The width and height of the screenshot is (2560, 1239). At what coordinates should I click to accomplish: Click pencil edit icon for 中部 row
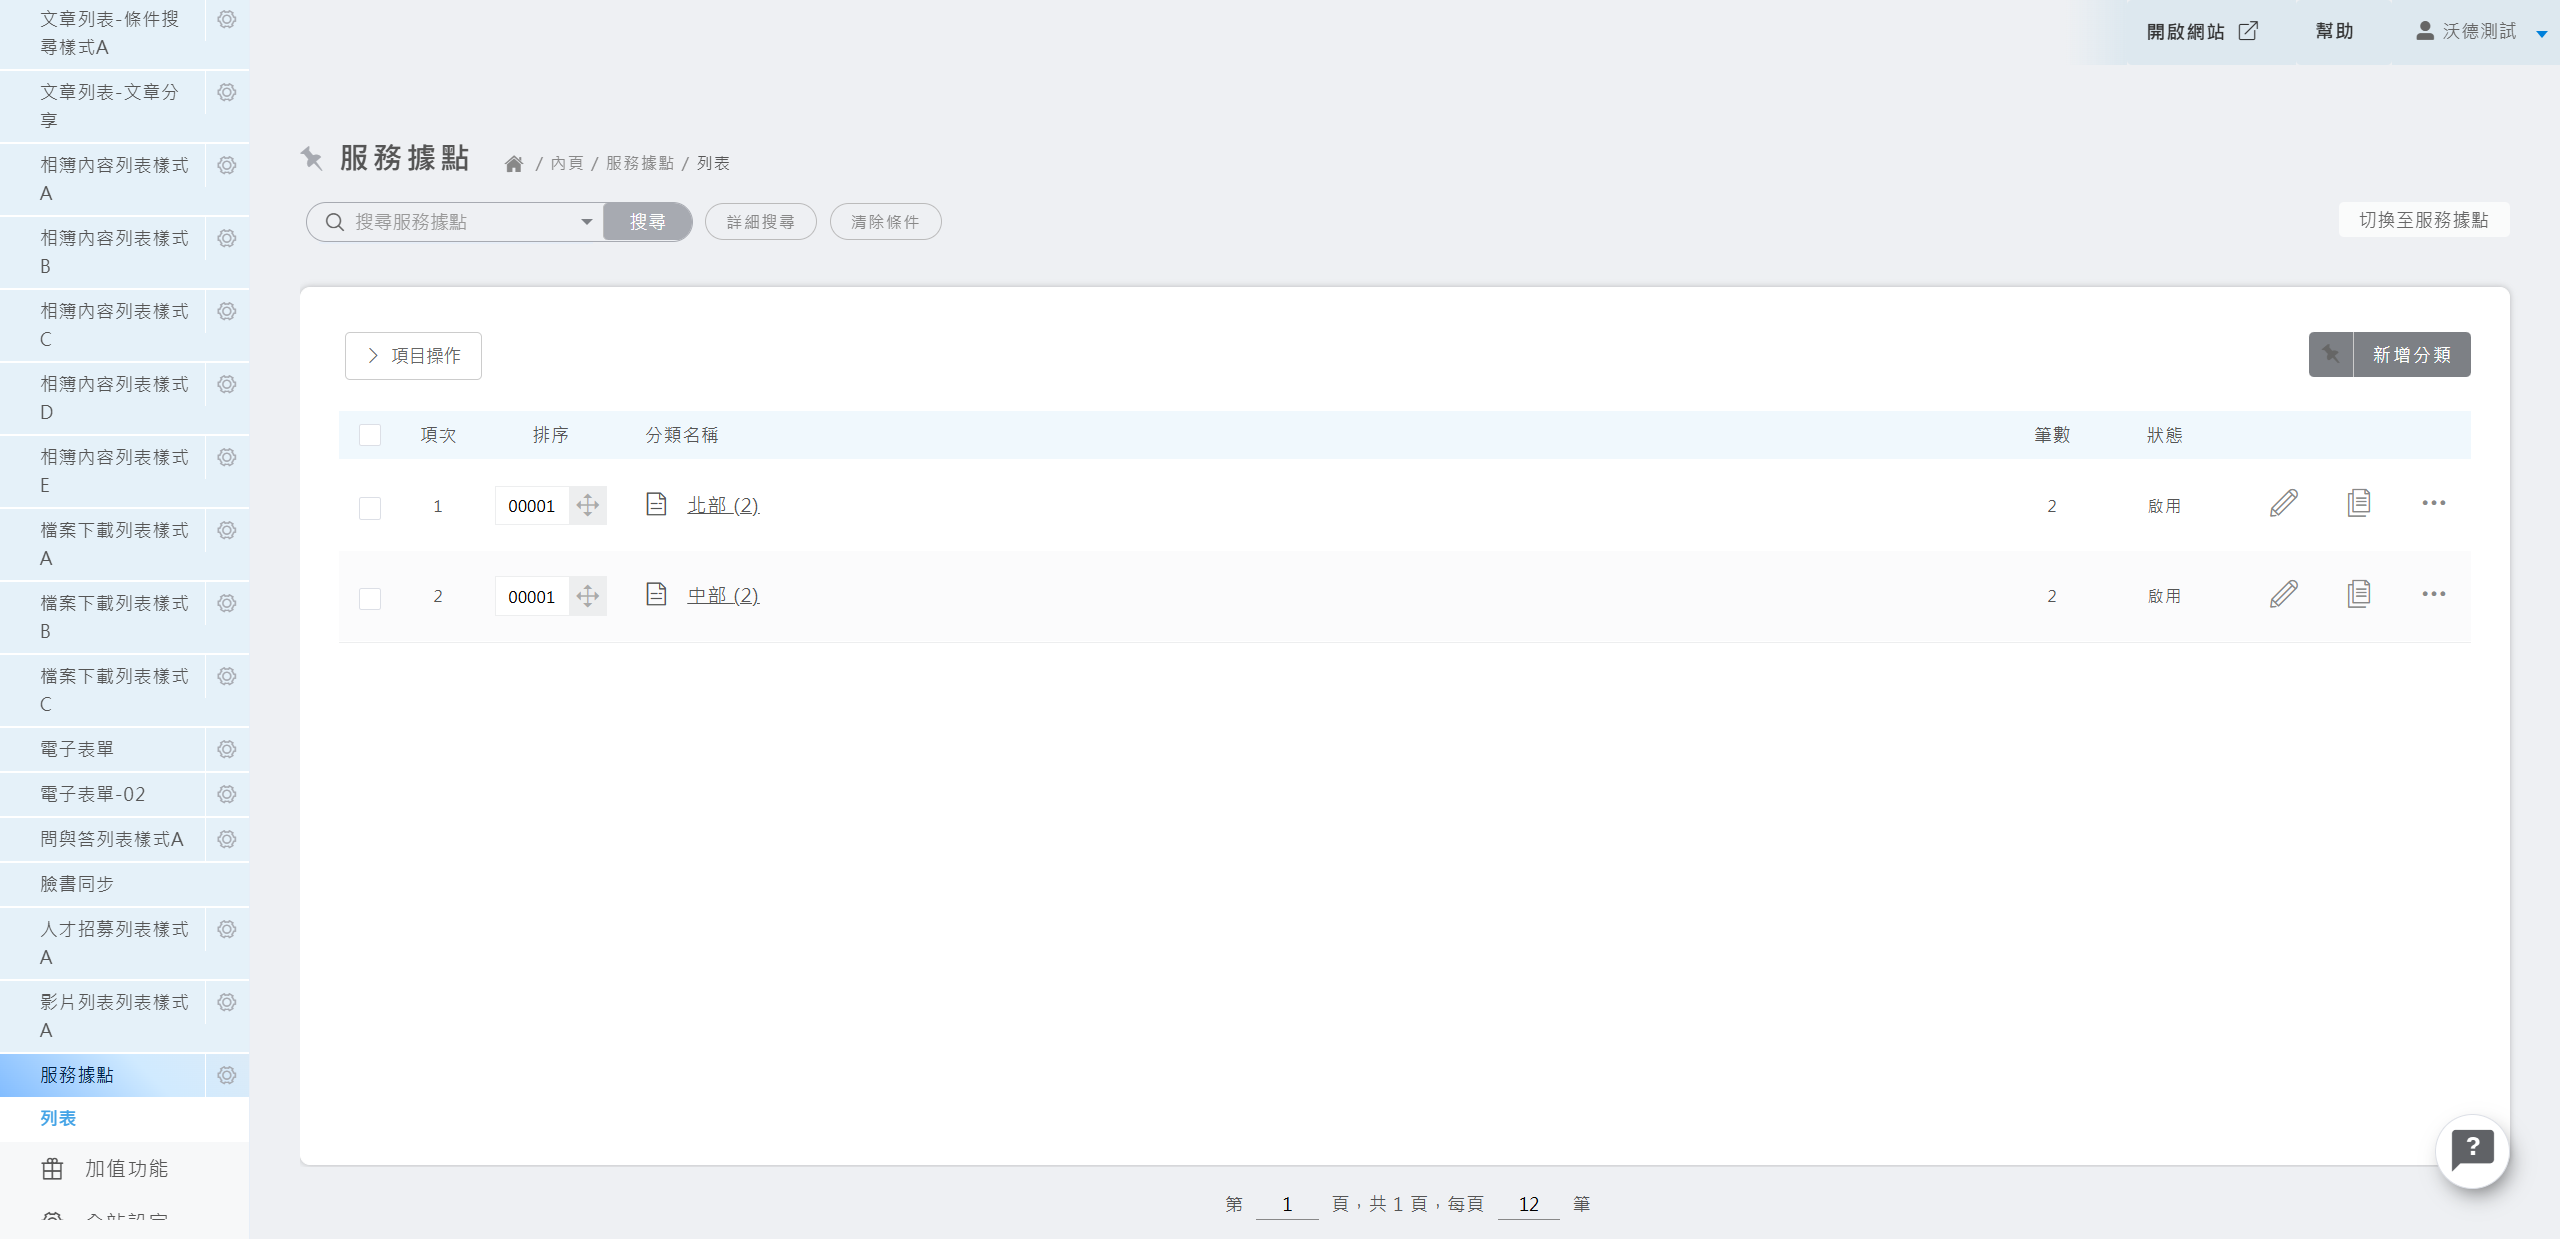point(2284,594)
